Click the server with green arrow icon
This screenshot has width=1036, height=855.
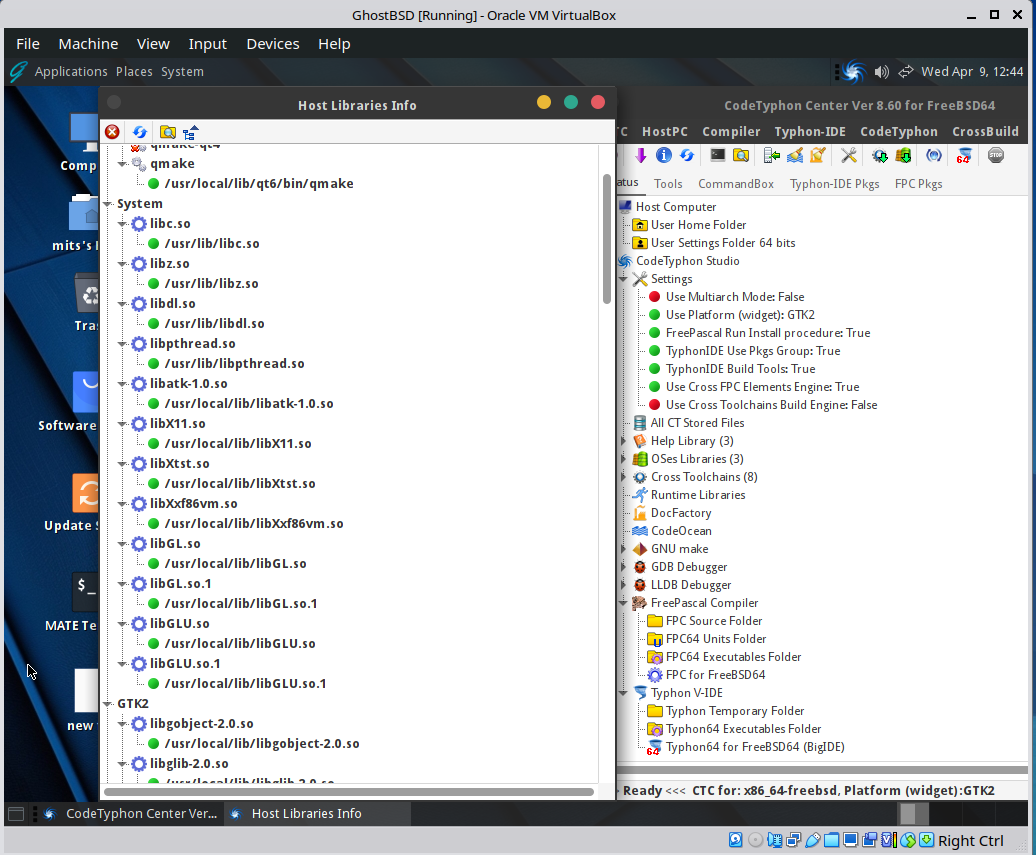[x=771, y=155]
